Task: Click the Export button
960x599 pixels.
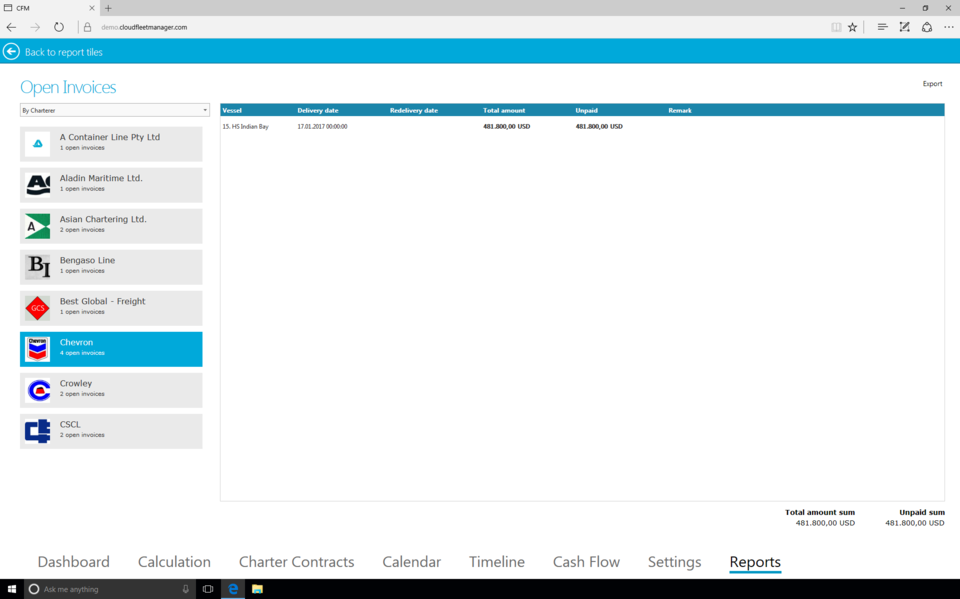Action: (932, 84)
